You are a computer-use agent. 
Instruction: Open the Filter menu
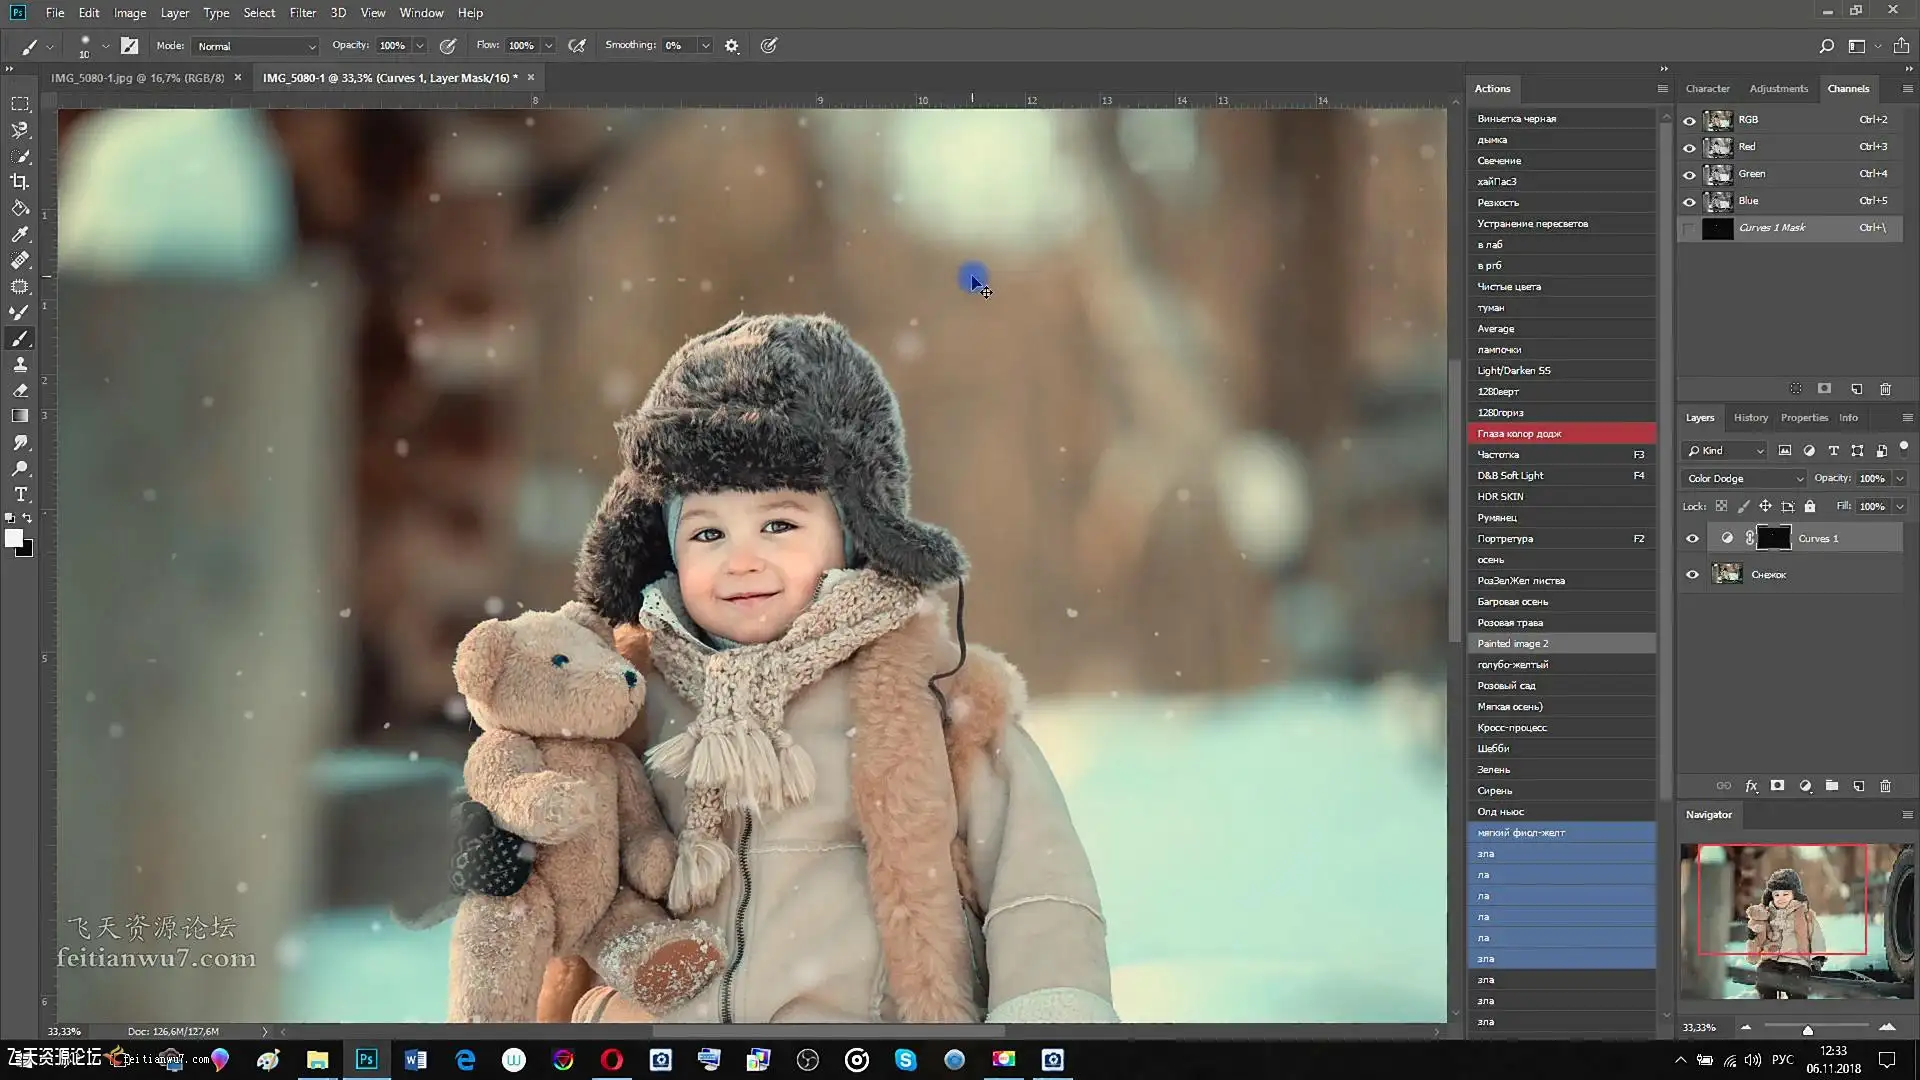(x=302, y=13)
